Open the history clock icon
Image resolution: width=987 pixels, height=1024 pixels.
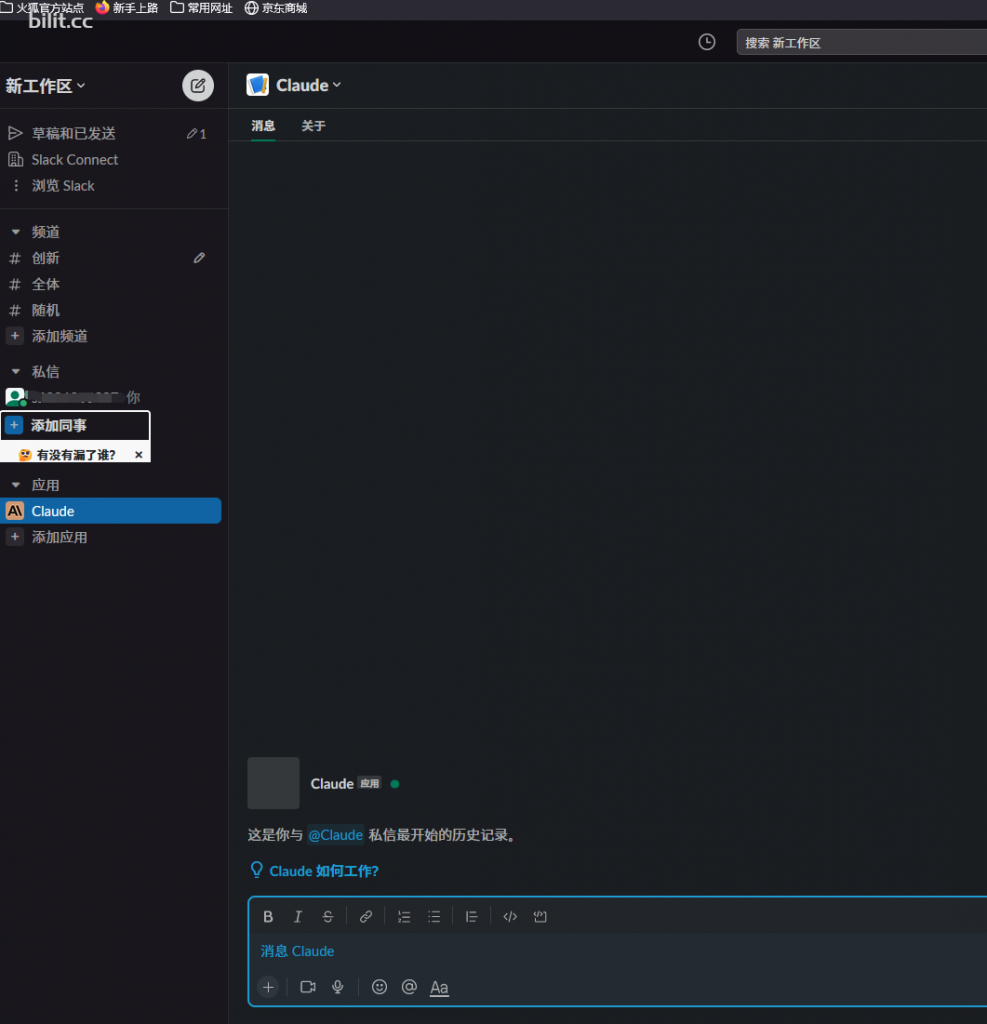point(707,42)
